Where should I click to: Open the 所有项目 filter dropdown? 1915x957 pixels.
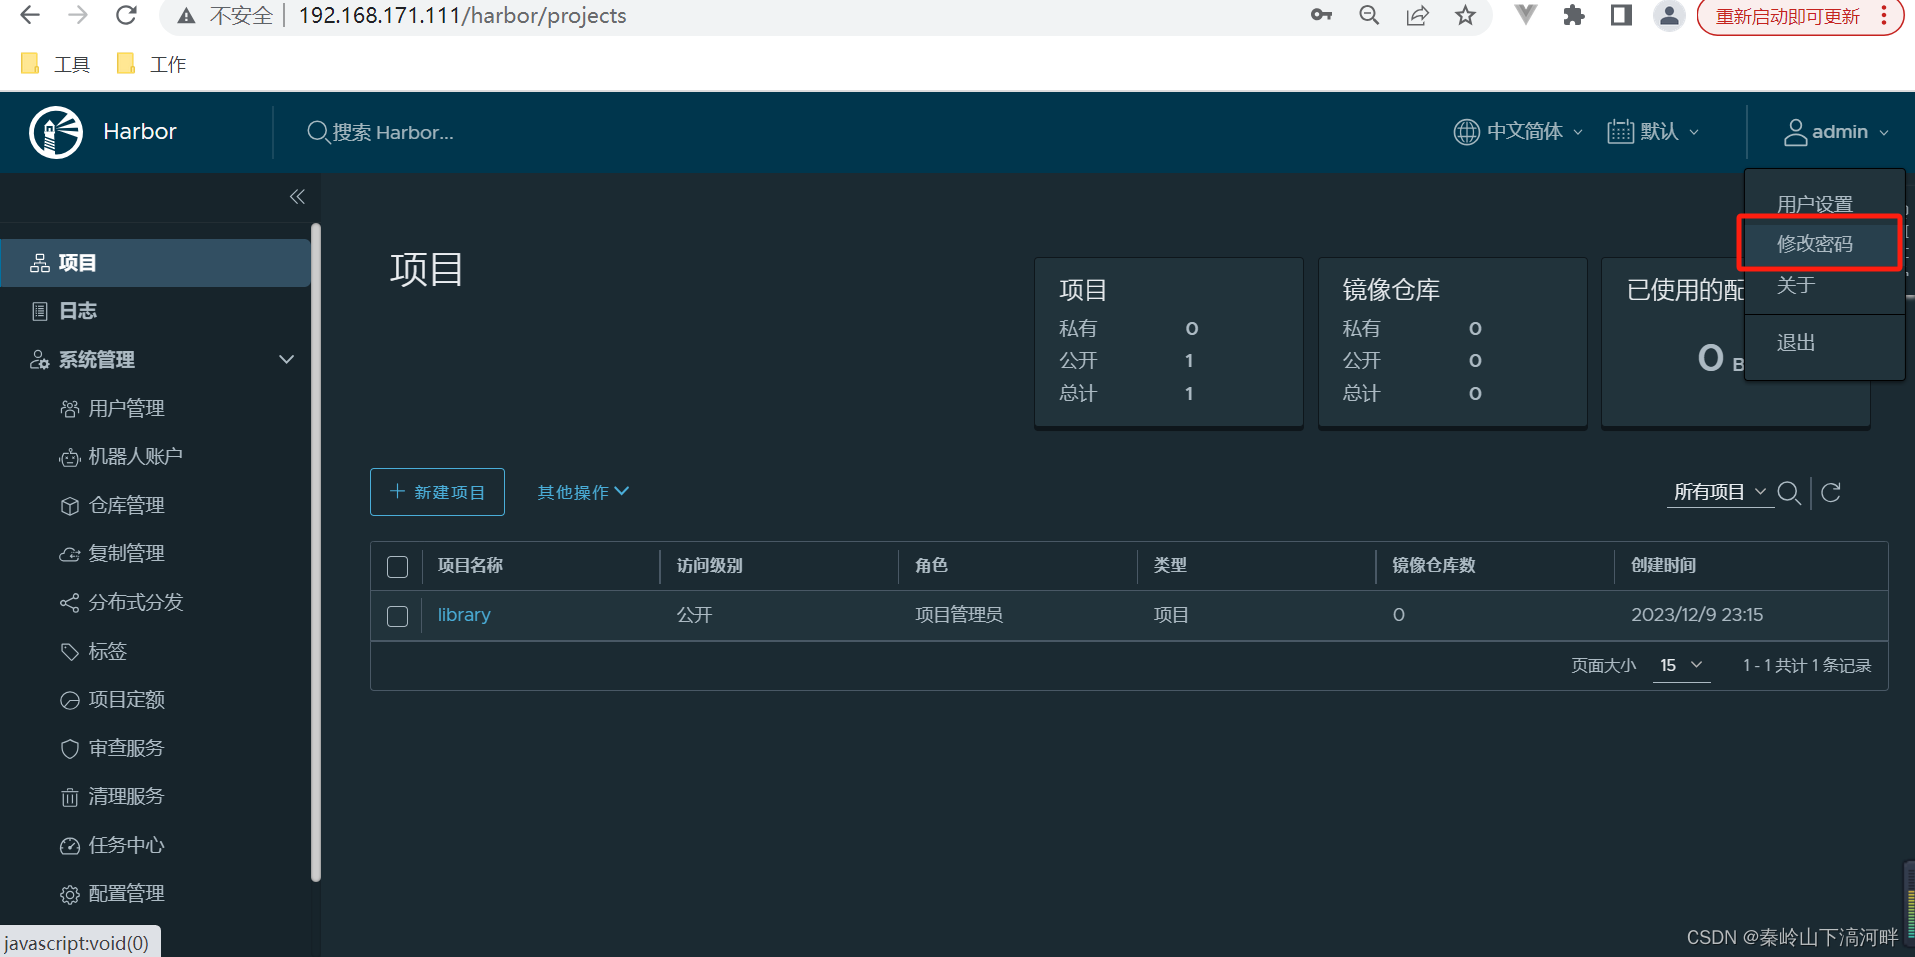1718,491
